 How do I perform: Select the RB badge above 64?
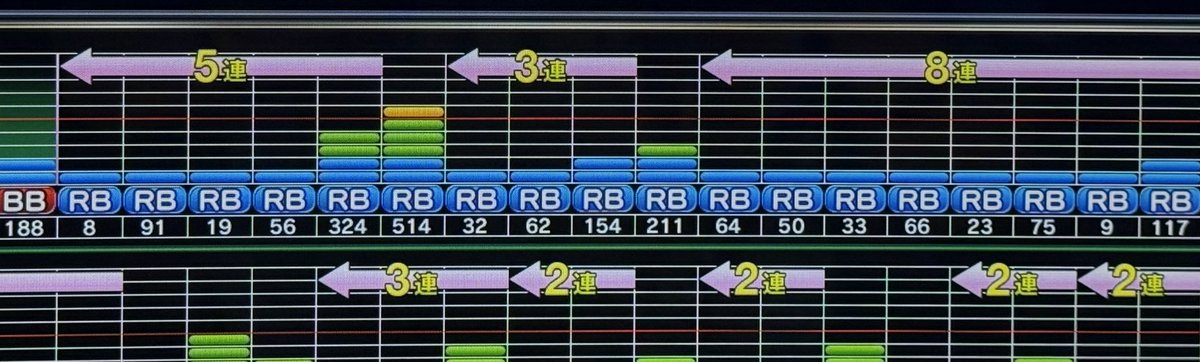(730, 201)
